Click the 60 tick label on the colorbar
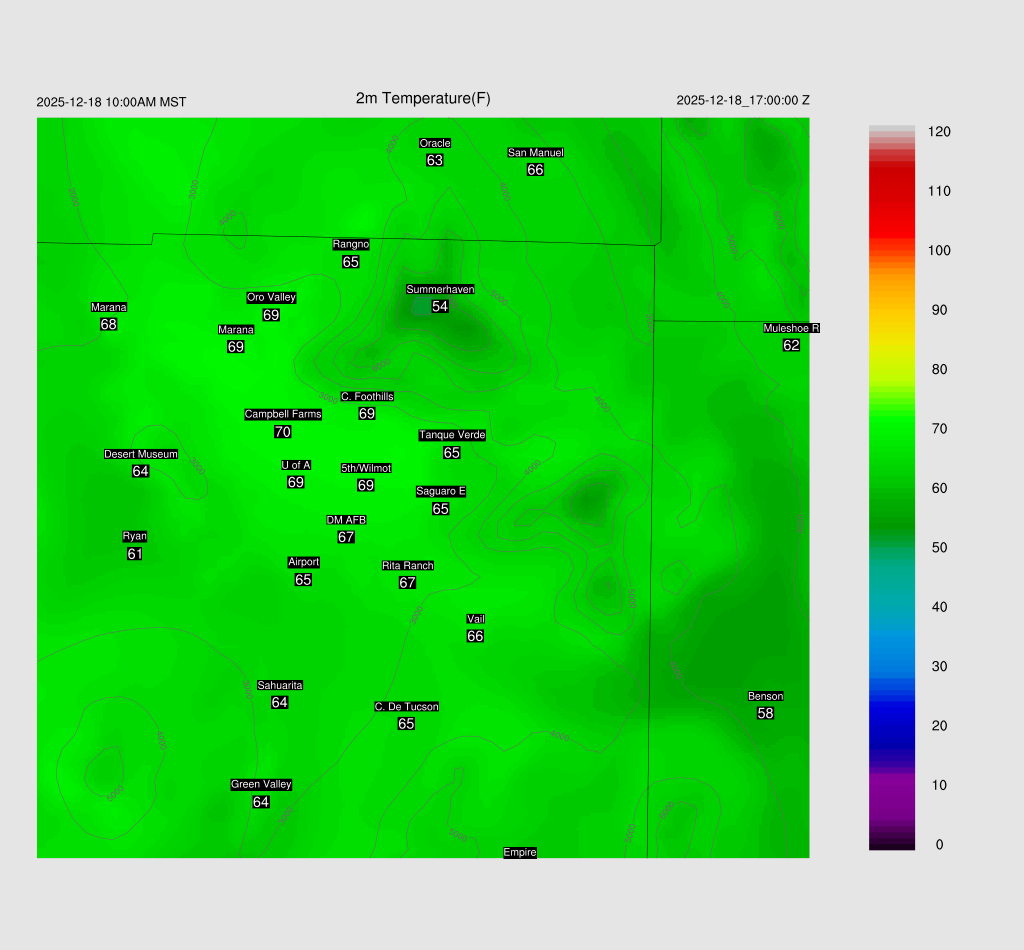This screenshot has height=950, width=1024. (x=938, y=488)
